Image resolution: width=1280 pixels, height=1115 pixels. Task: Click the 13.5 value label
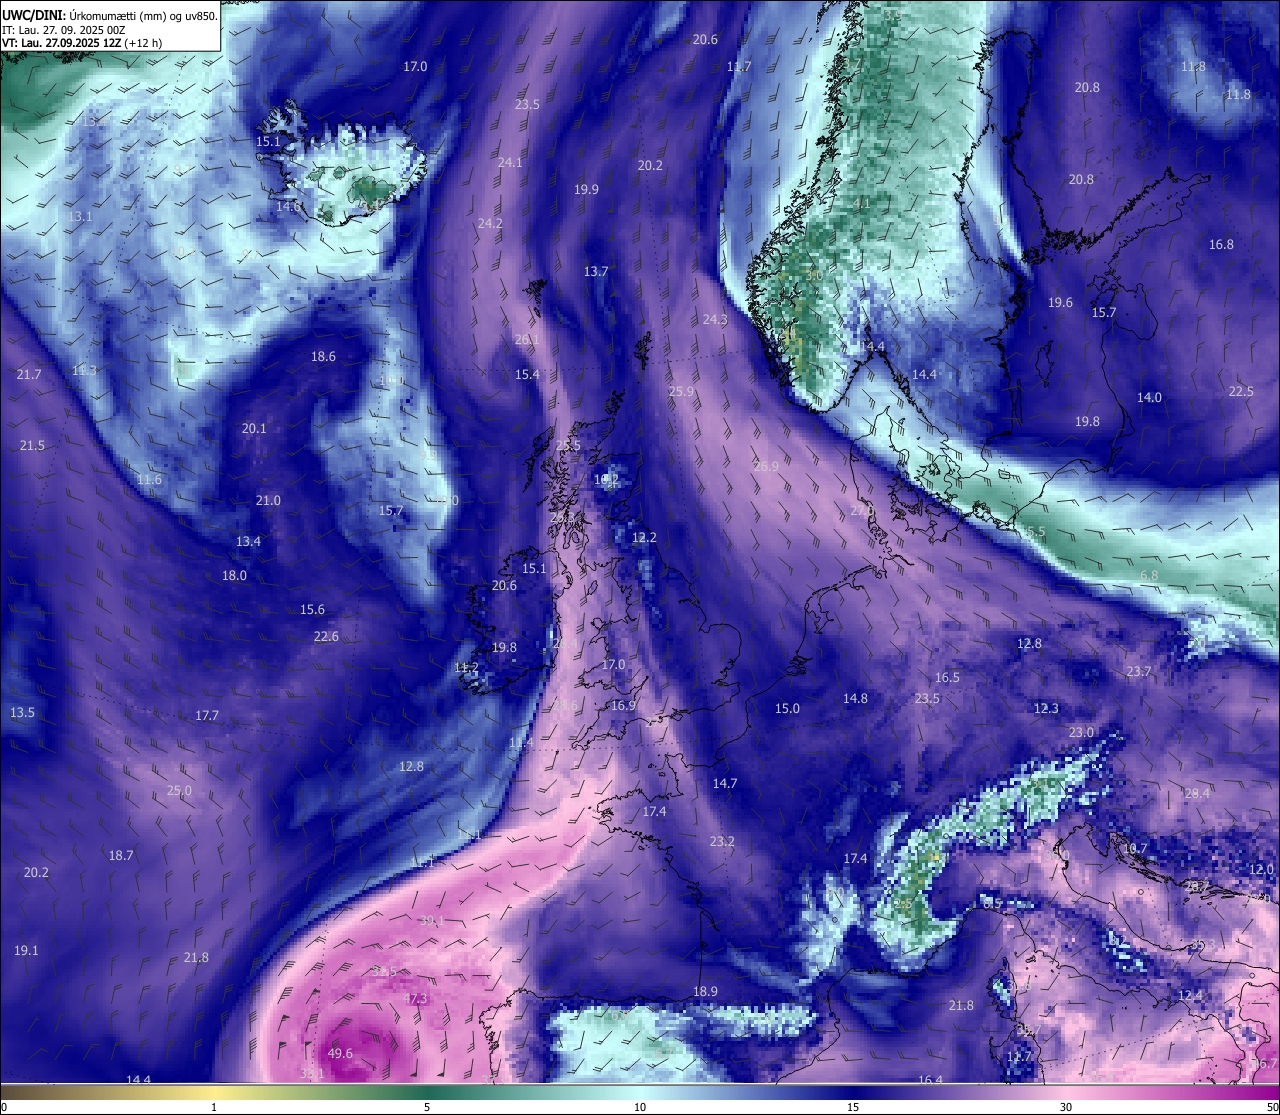click(22, 712)
